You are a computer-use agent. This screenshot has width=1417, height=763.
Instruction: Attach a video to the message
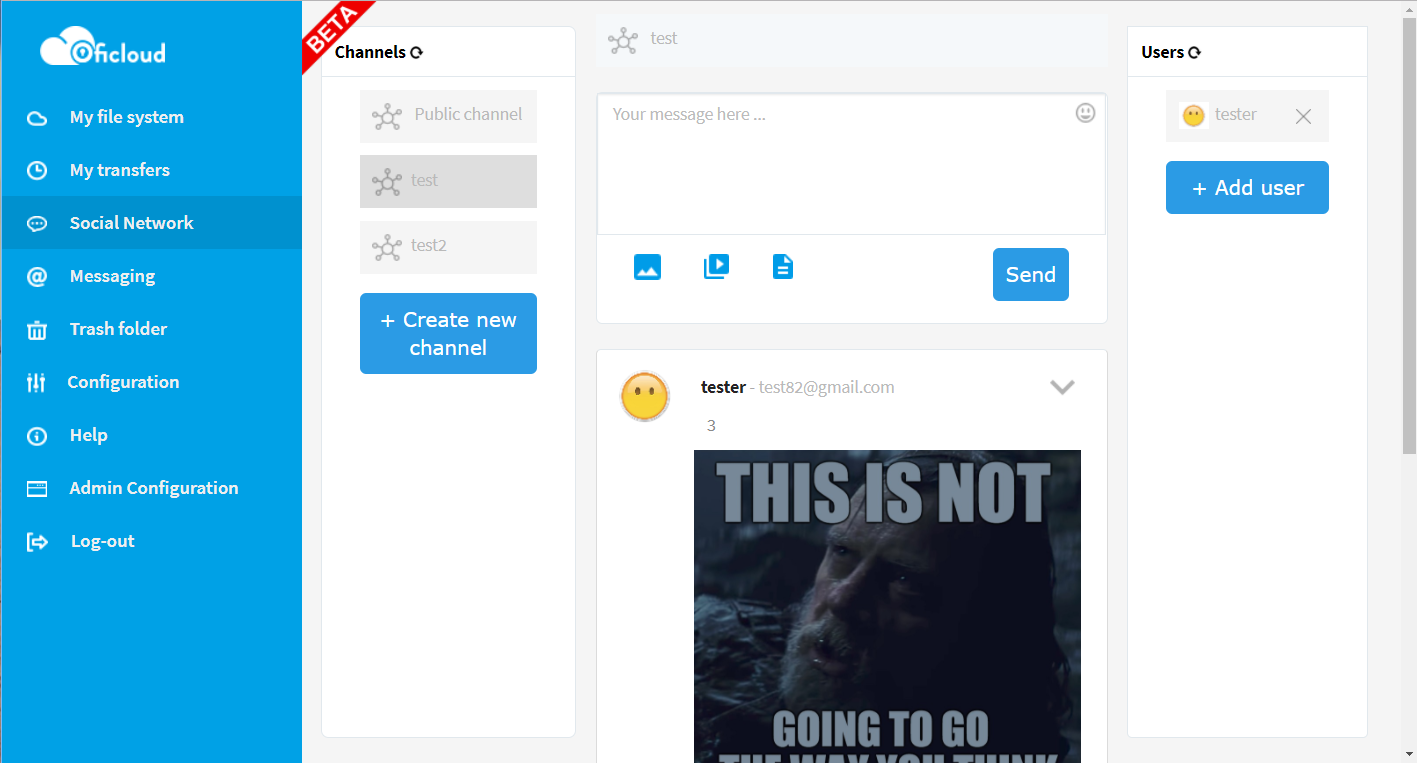716,266
